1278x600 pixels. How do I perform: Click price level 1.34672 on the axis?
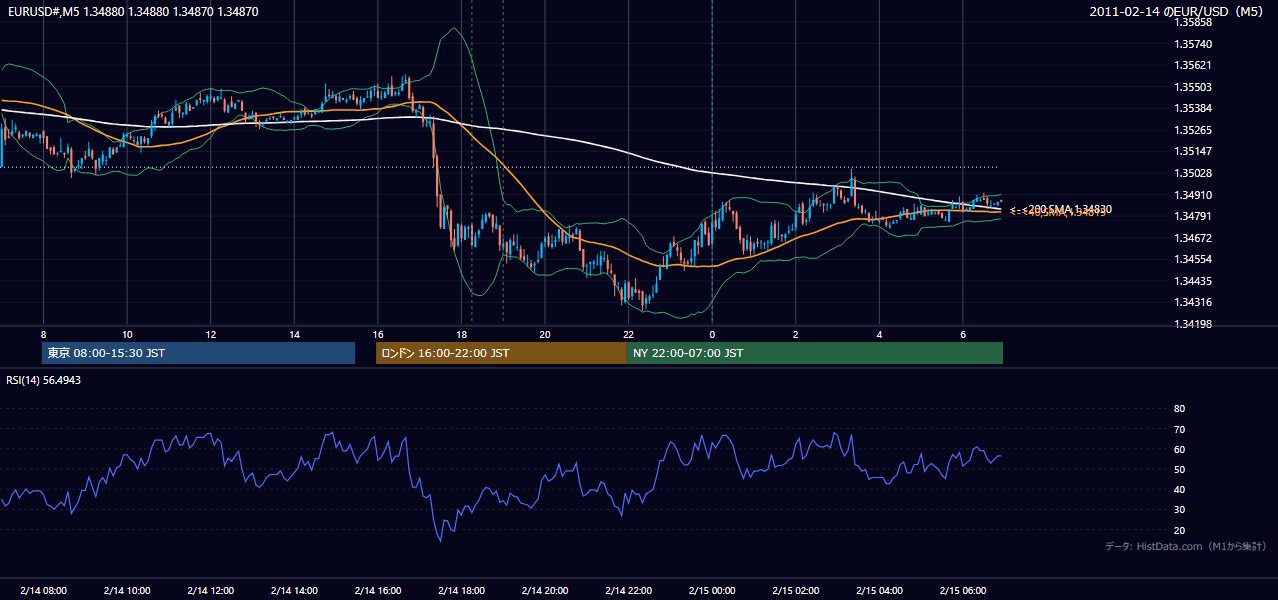pyautogui.click(x=1195, y=238)
